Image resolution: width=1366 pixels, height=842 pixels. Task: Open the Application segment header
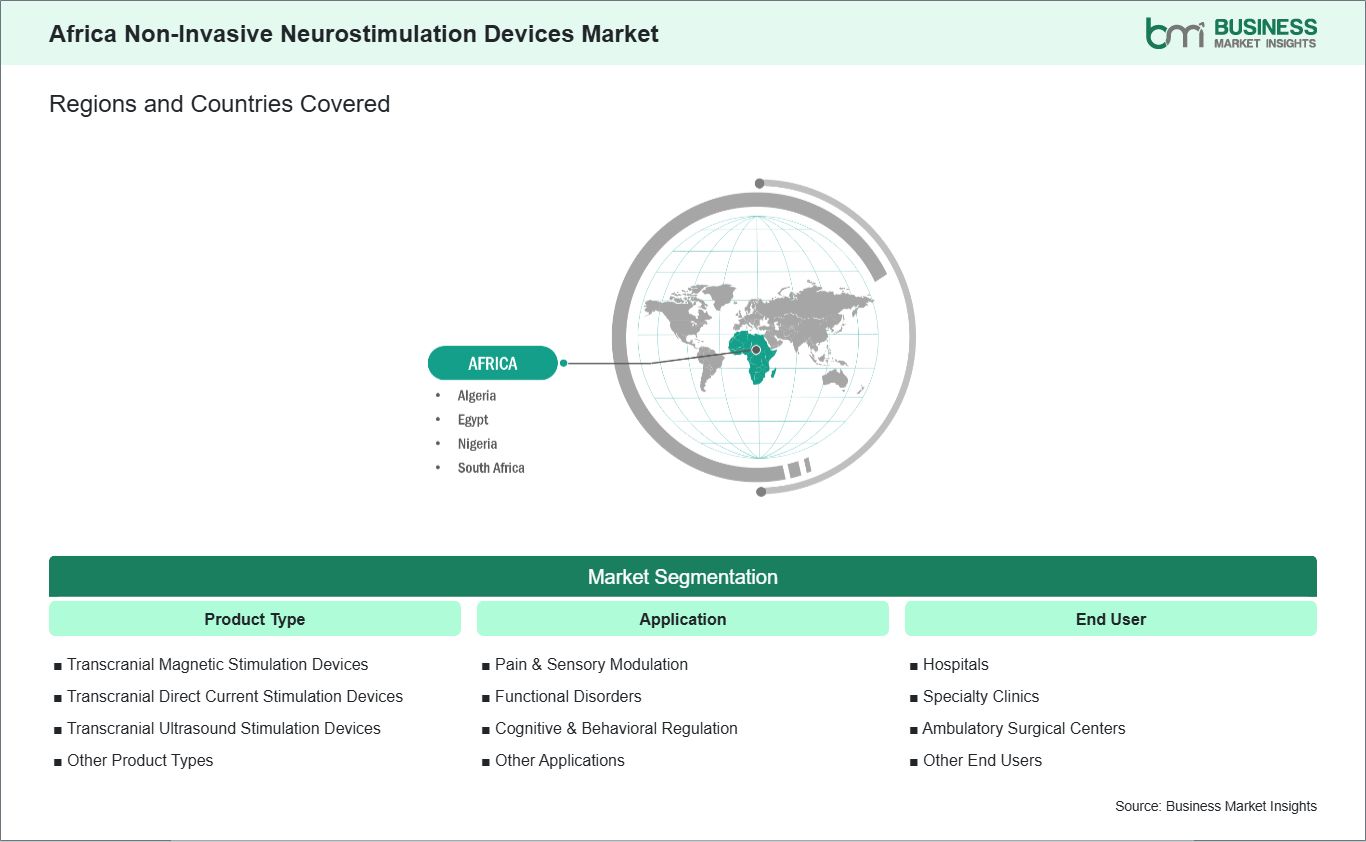(x=683, y=619)
